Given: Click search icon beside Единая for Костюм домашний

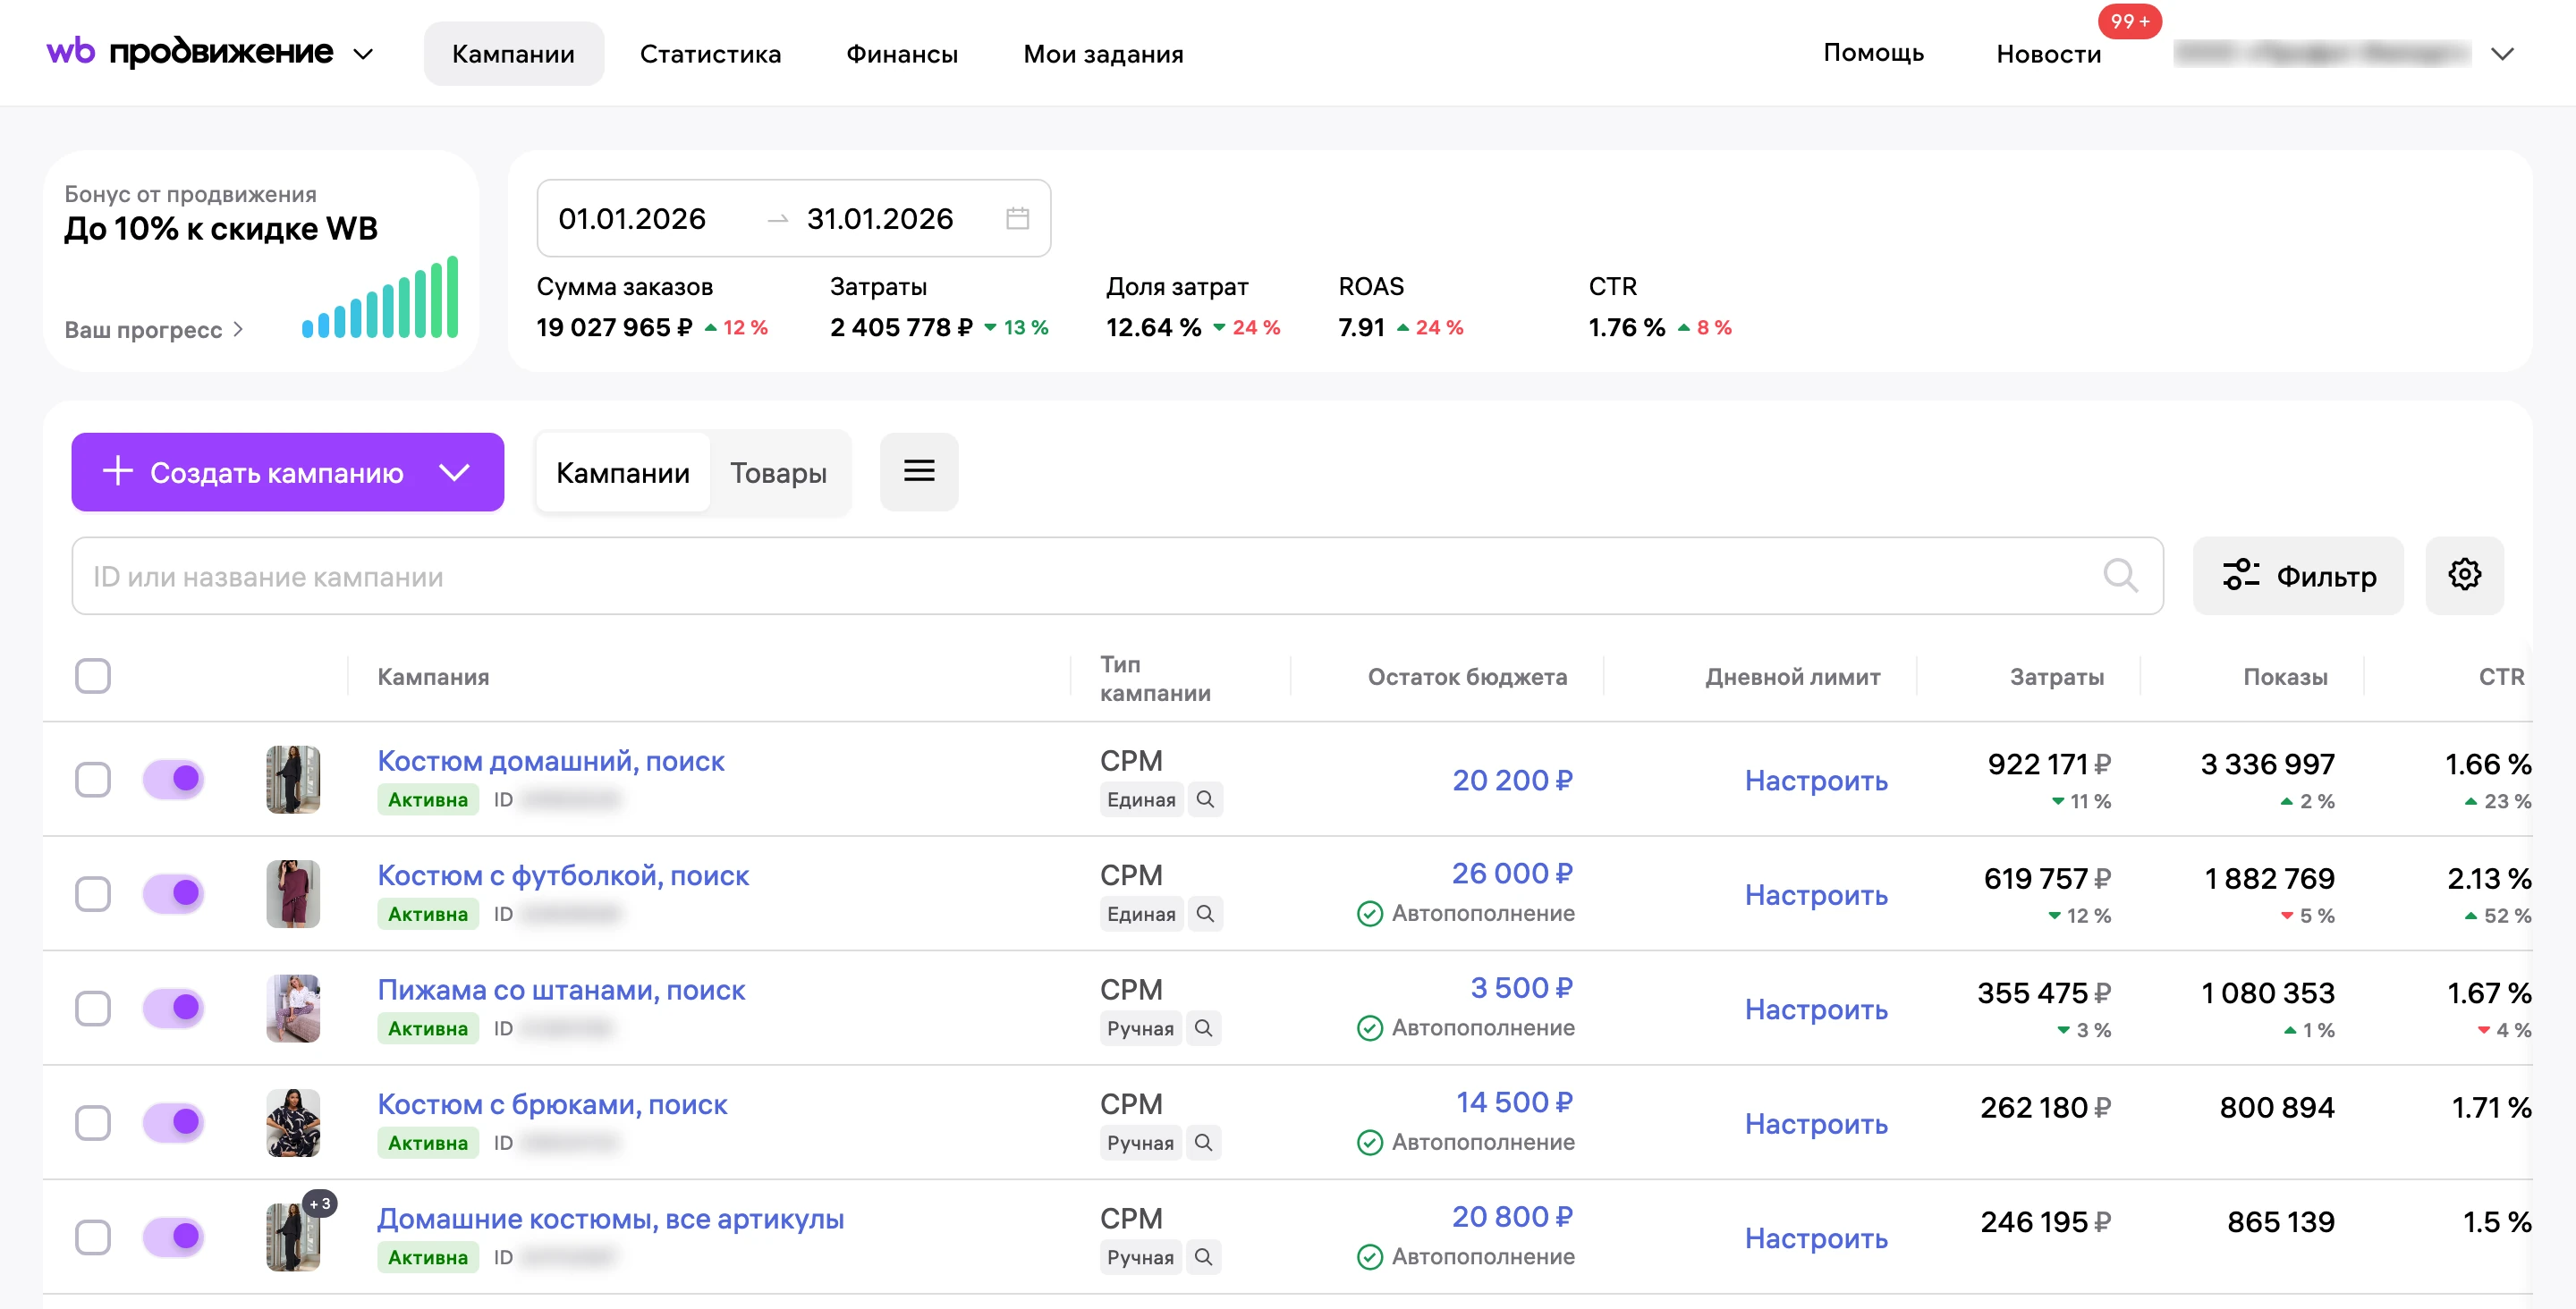Looking at the screenshot, I should coord(1205,799).
